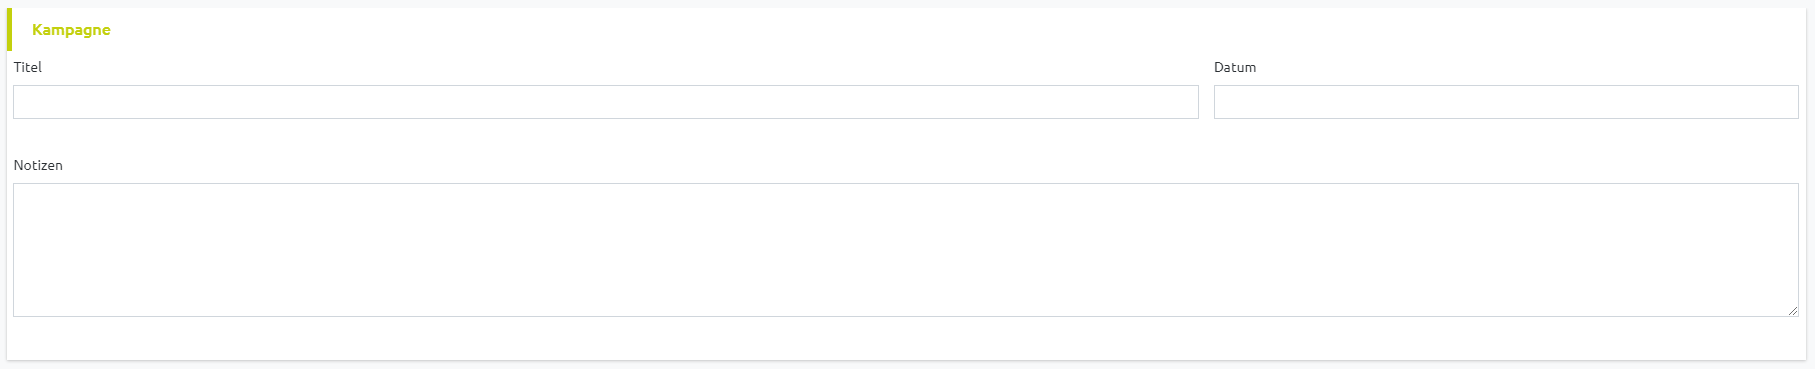Click the Notizen field label
The width and height of the screenshot is (1815, 369).
tap(38, 165)
